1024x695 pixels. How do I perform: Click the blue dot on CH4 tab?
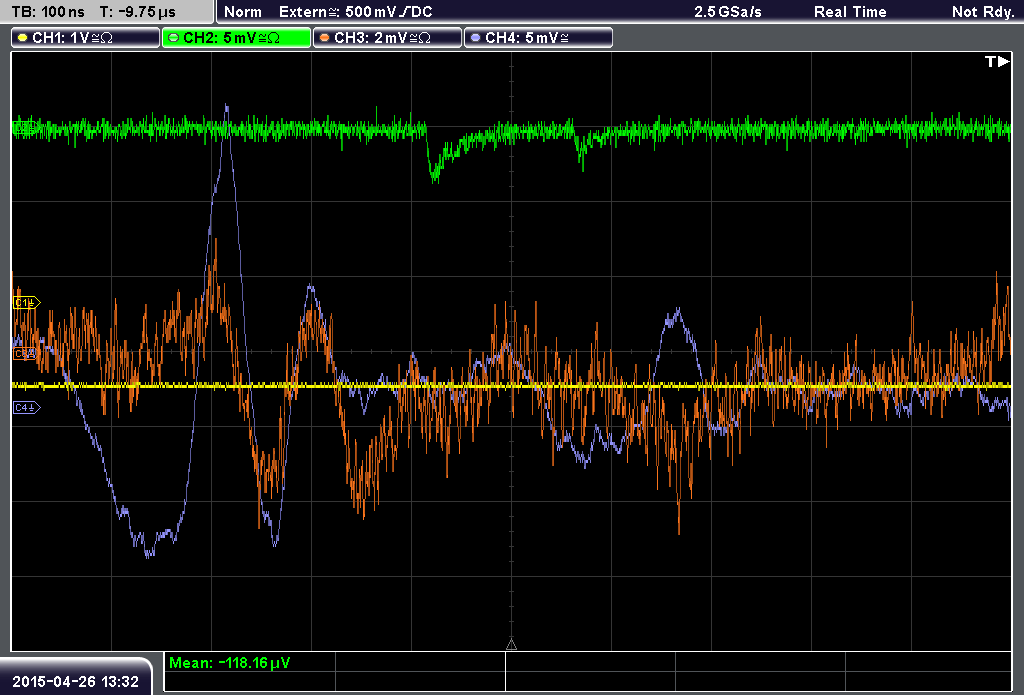[x=475, y=38]
